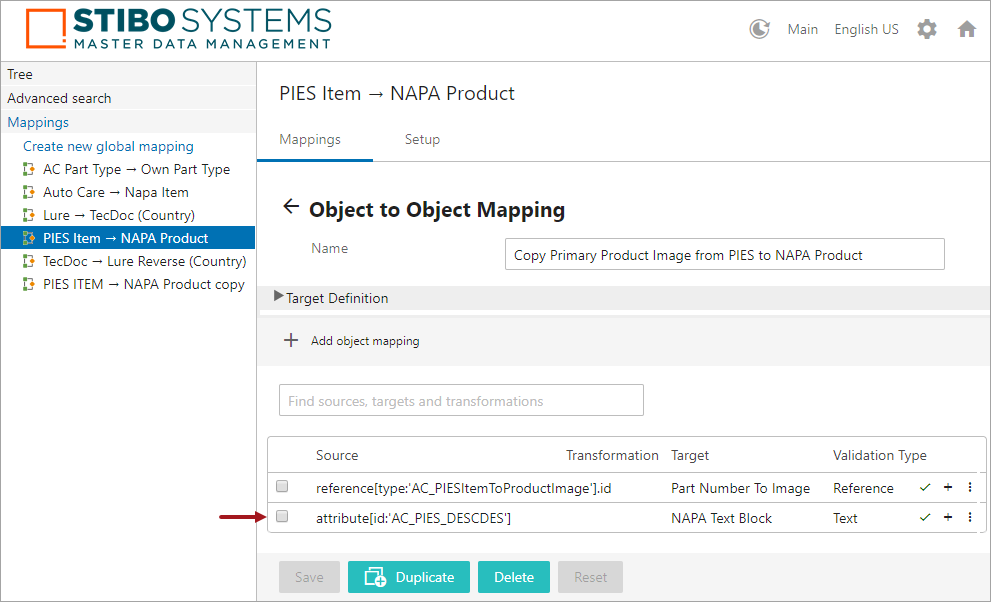Click the back arrow beside Object to Object Mapping
The height and width of the screenshot is (602, 991).
(291, 207)
